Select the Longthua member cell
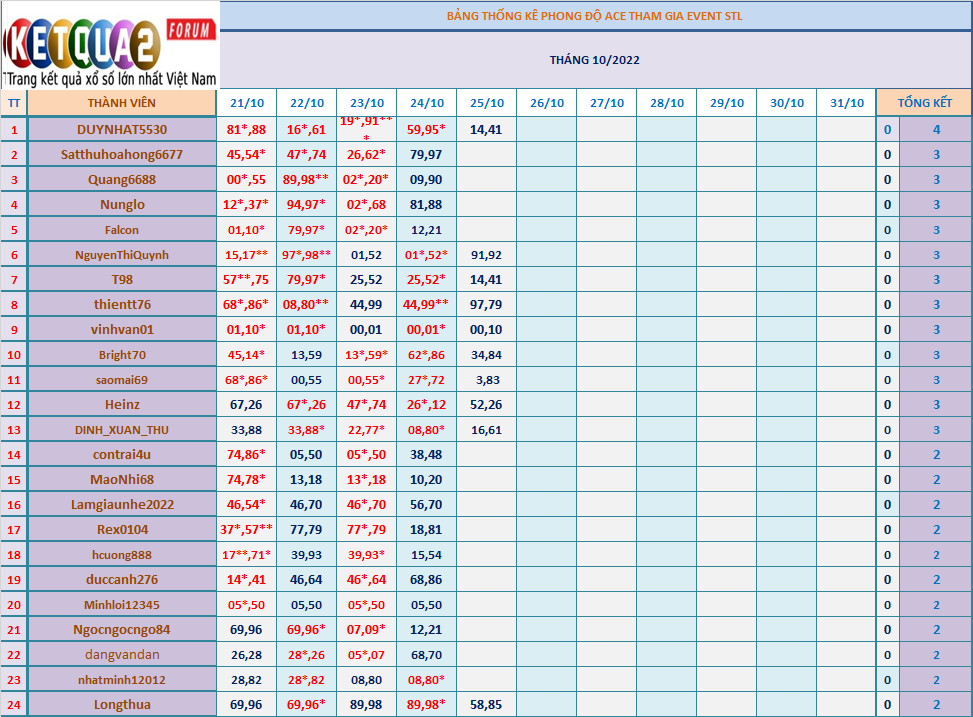 (x=121, y=705)
